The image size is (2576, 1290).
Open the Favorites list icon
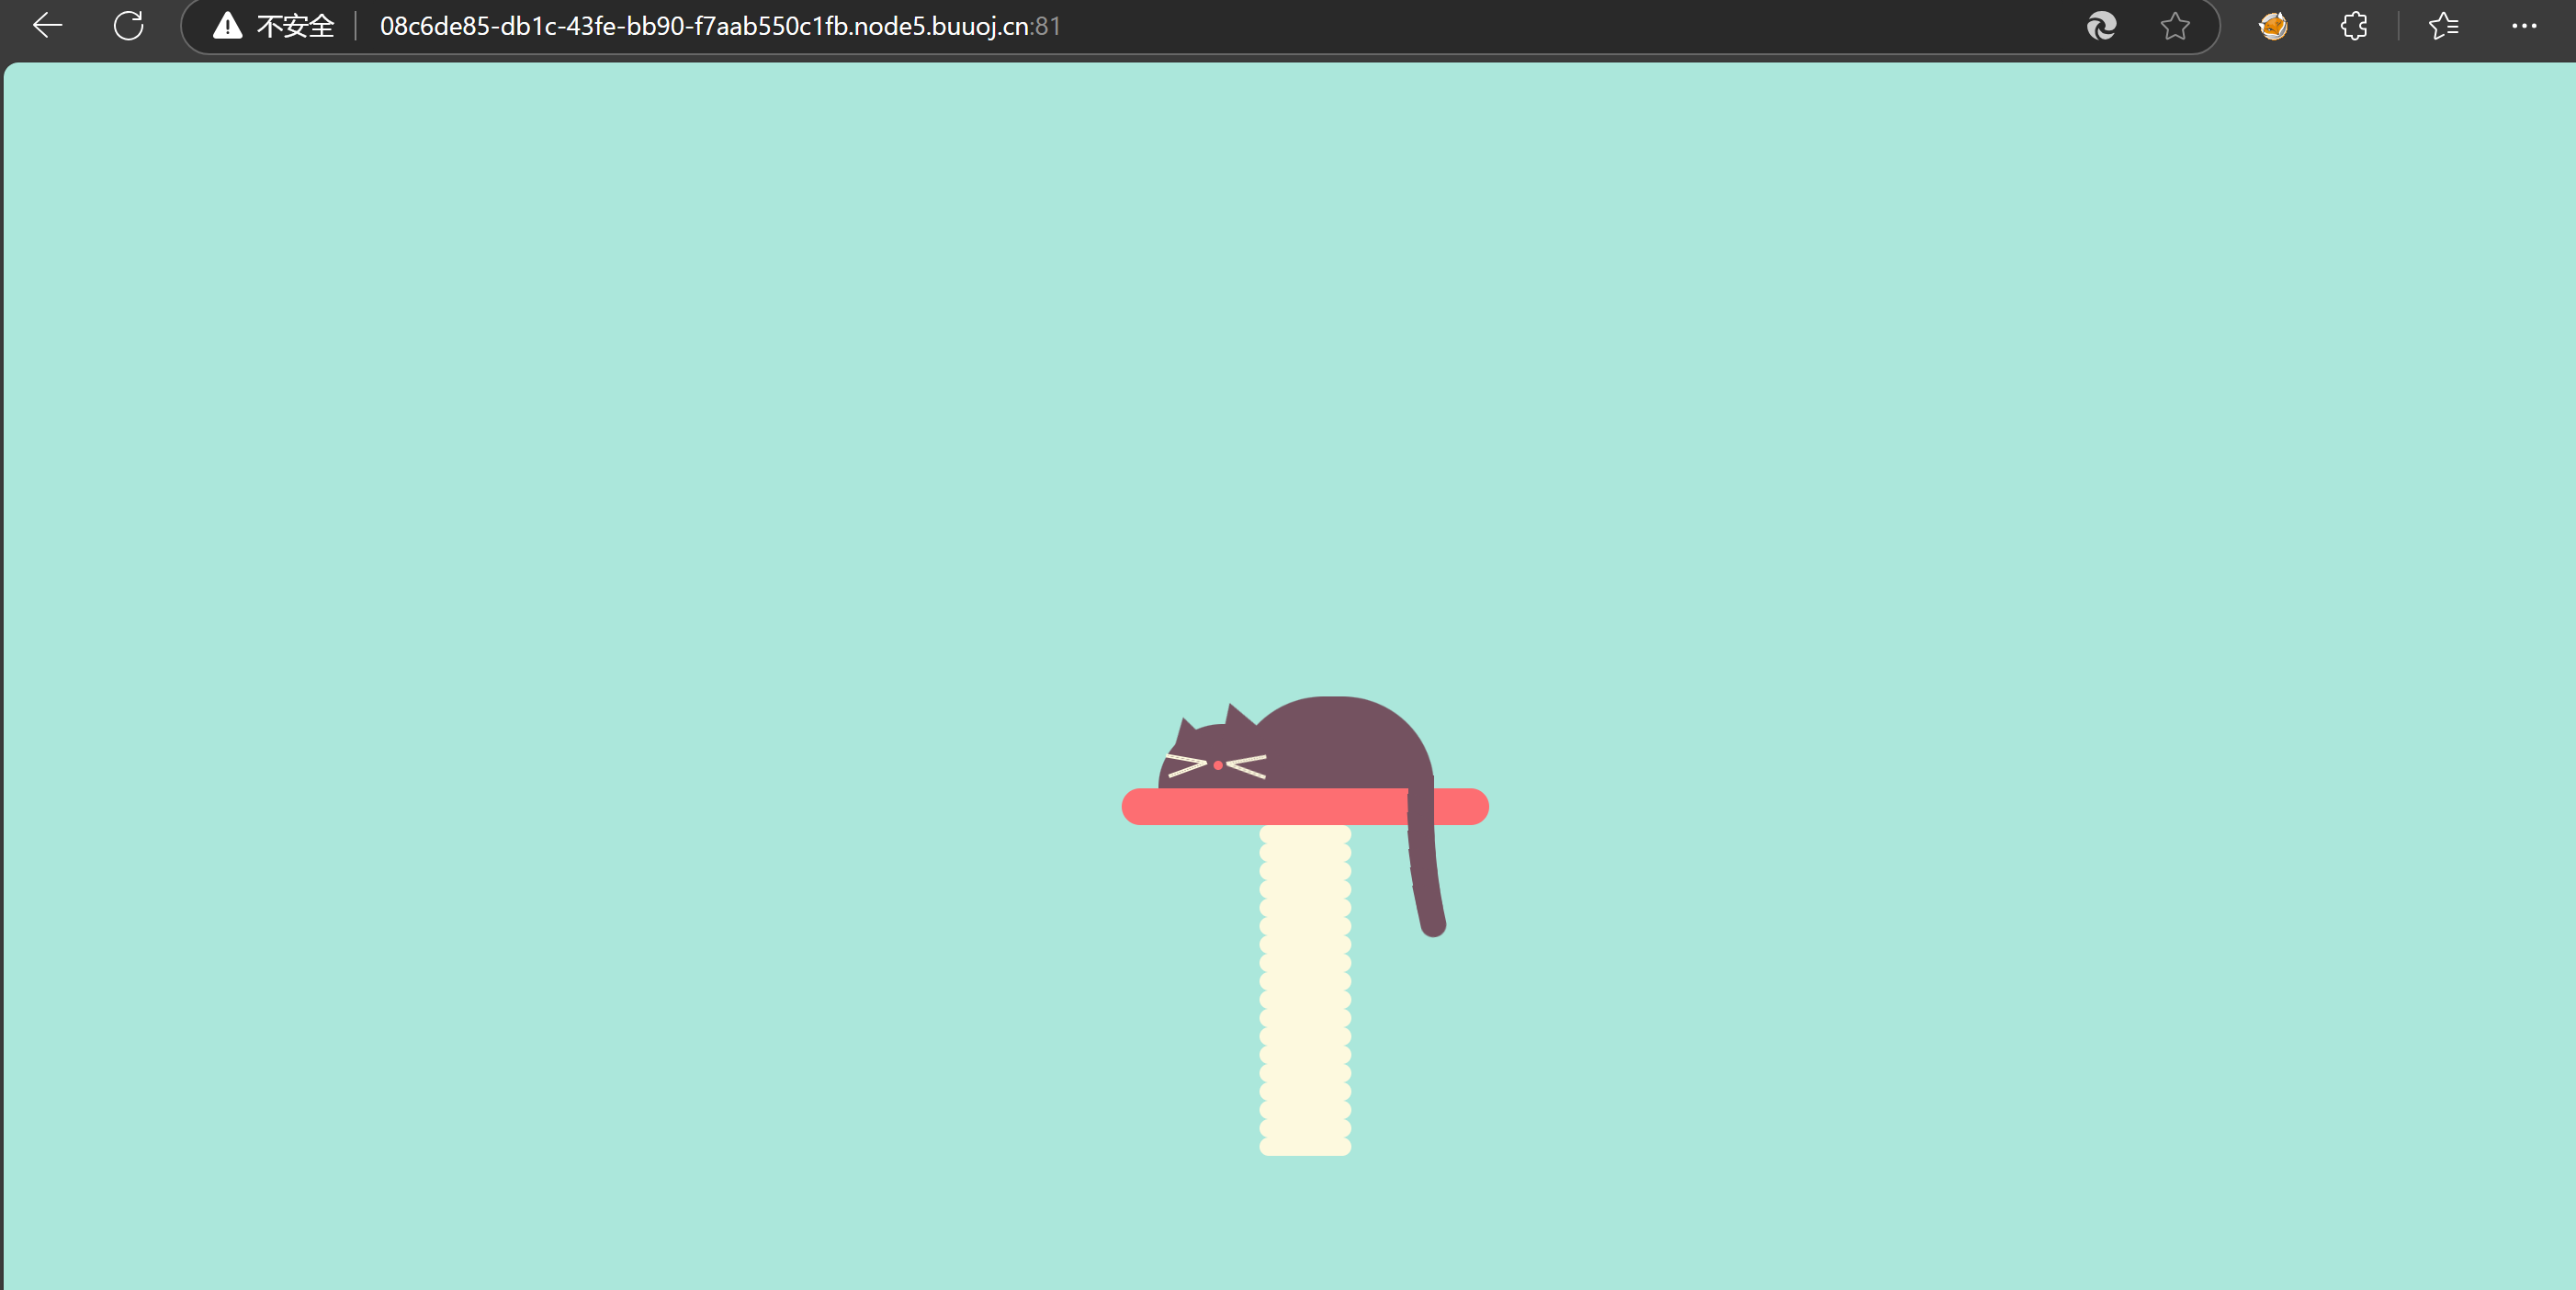[x=2444, y=26]
